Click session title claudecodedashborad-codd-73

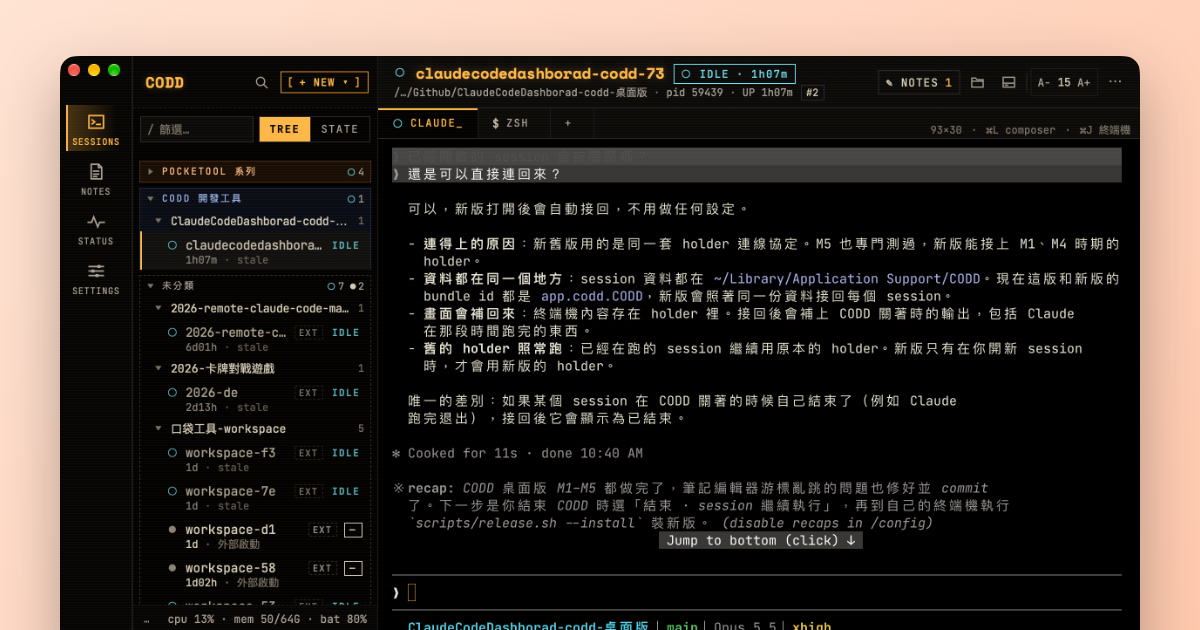point(539,73)
